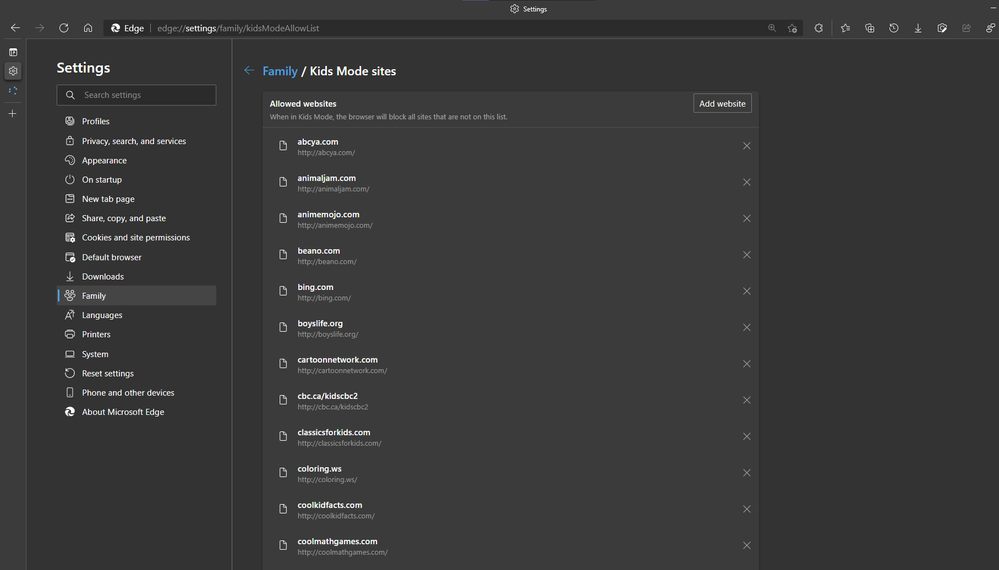Remove abcya.com from allowed websites
The image size is (999, 570).
point(747,146)
